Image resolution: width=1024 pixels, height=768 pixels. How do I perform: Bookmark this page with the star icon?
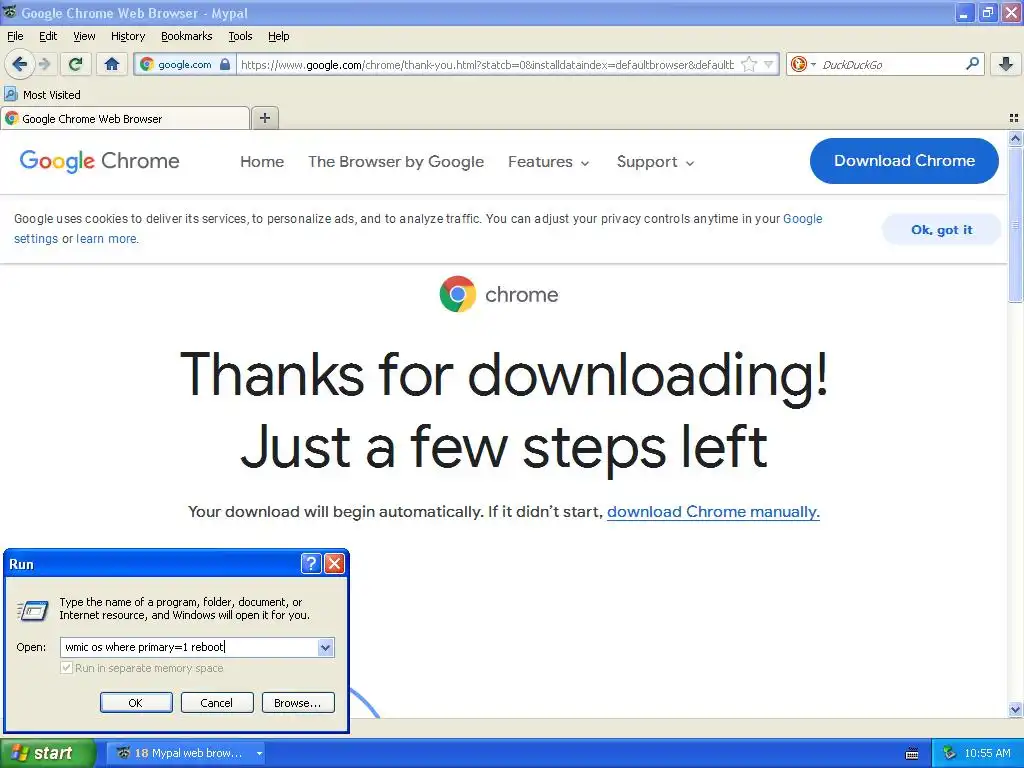point(749,64)
